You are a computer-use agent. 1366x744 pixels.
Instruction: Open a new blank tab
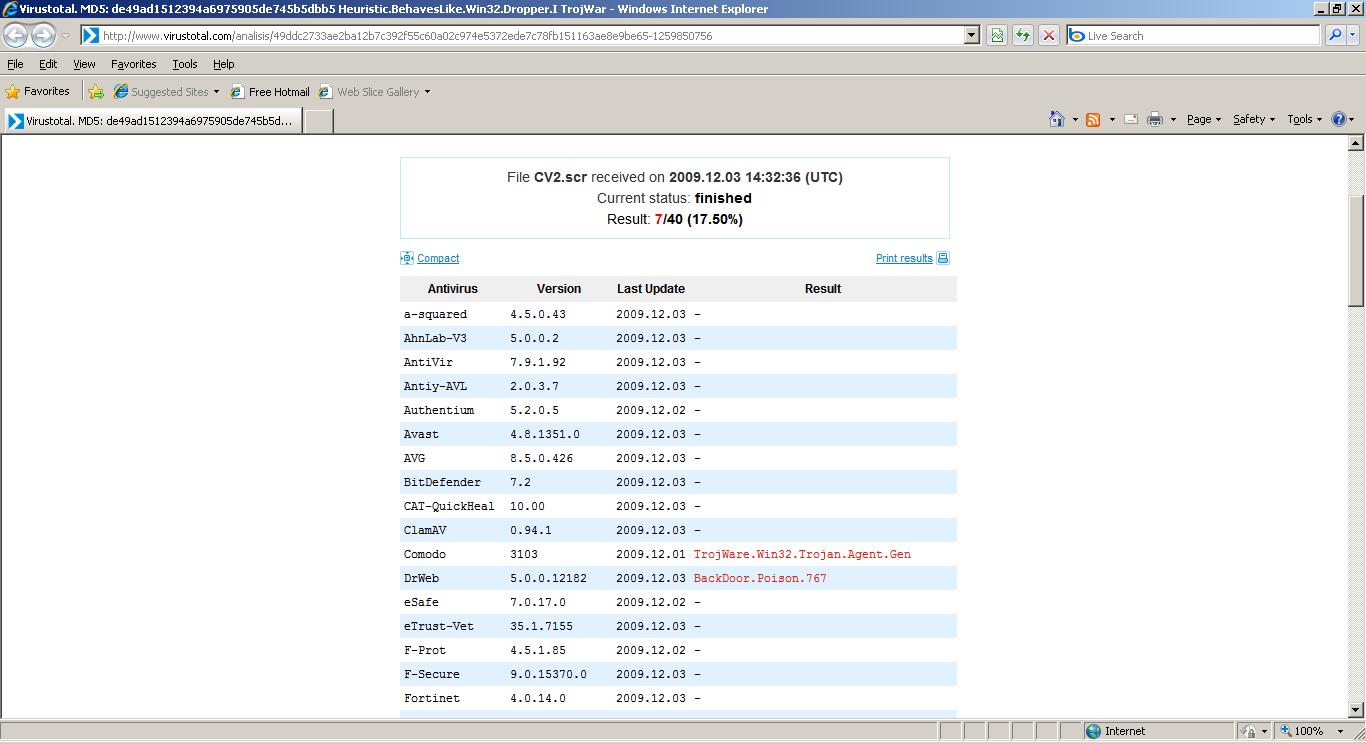pos(318,121)
